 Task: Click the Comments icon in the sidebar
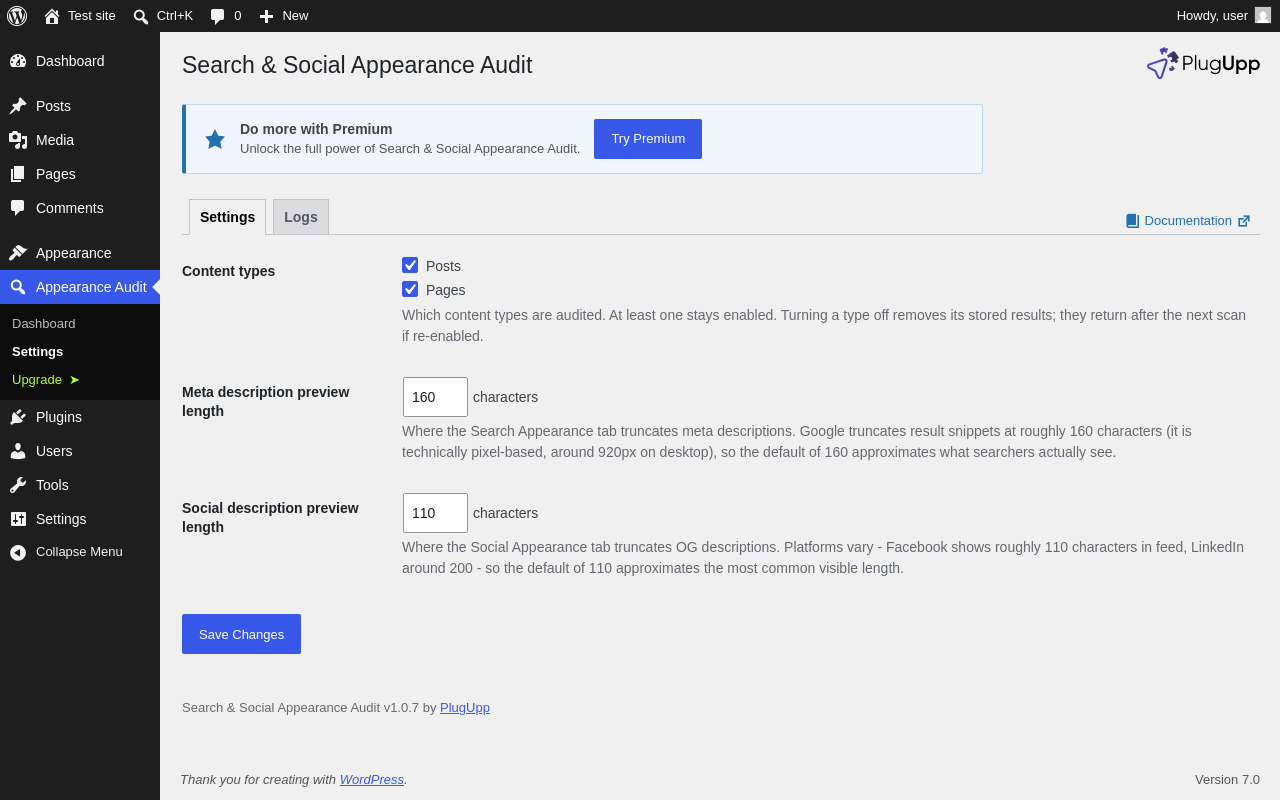click(18, 208)
